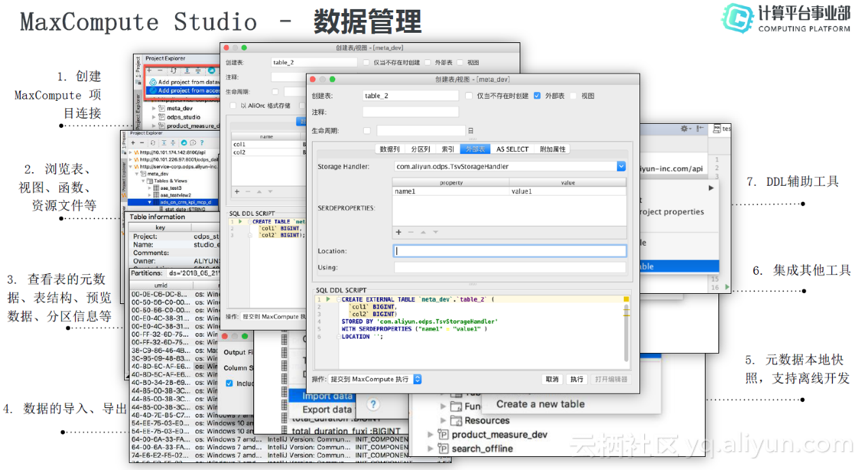This screenshot has height=470, width=865.
Task: Click plus icon in upper Project Explorer toolbar
Action: click(x=149, y=71)
